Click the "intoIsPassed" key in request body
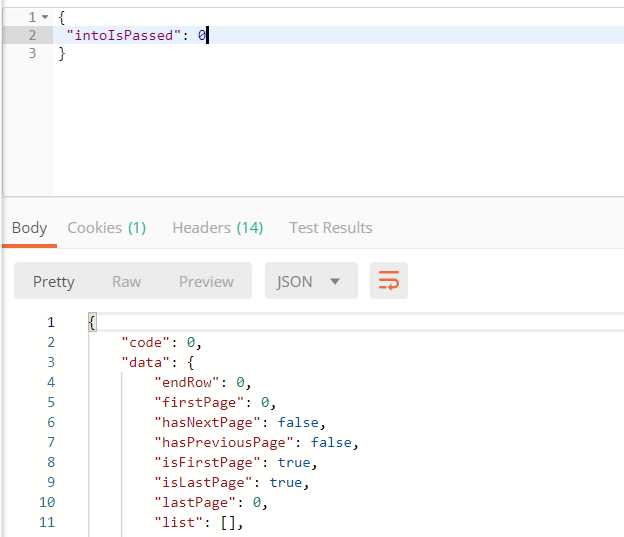This screenshot has height=537, width=624. coord(124,35)
